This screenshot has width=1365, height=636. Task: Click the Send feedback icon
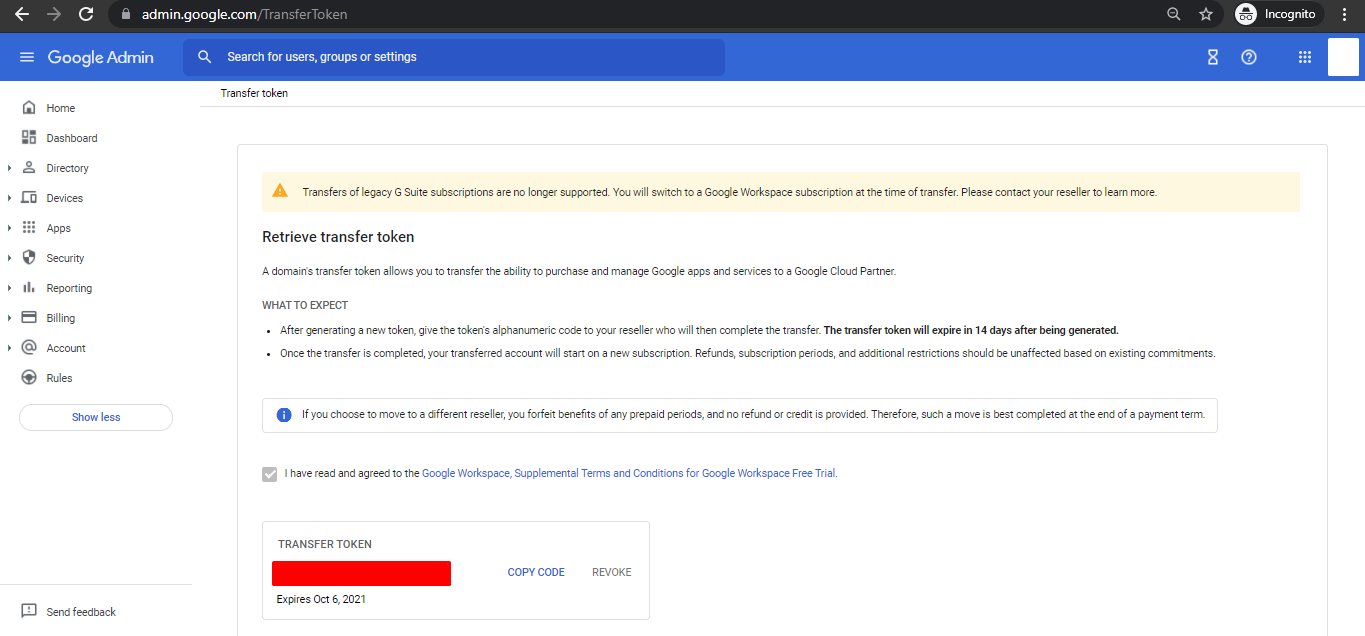pos(29,611)
